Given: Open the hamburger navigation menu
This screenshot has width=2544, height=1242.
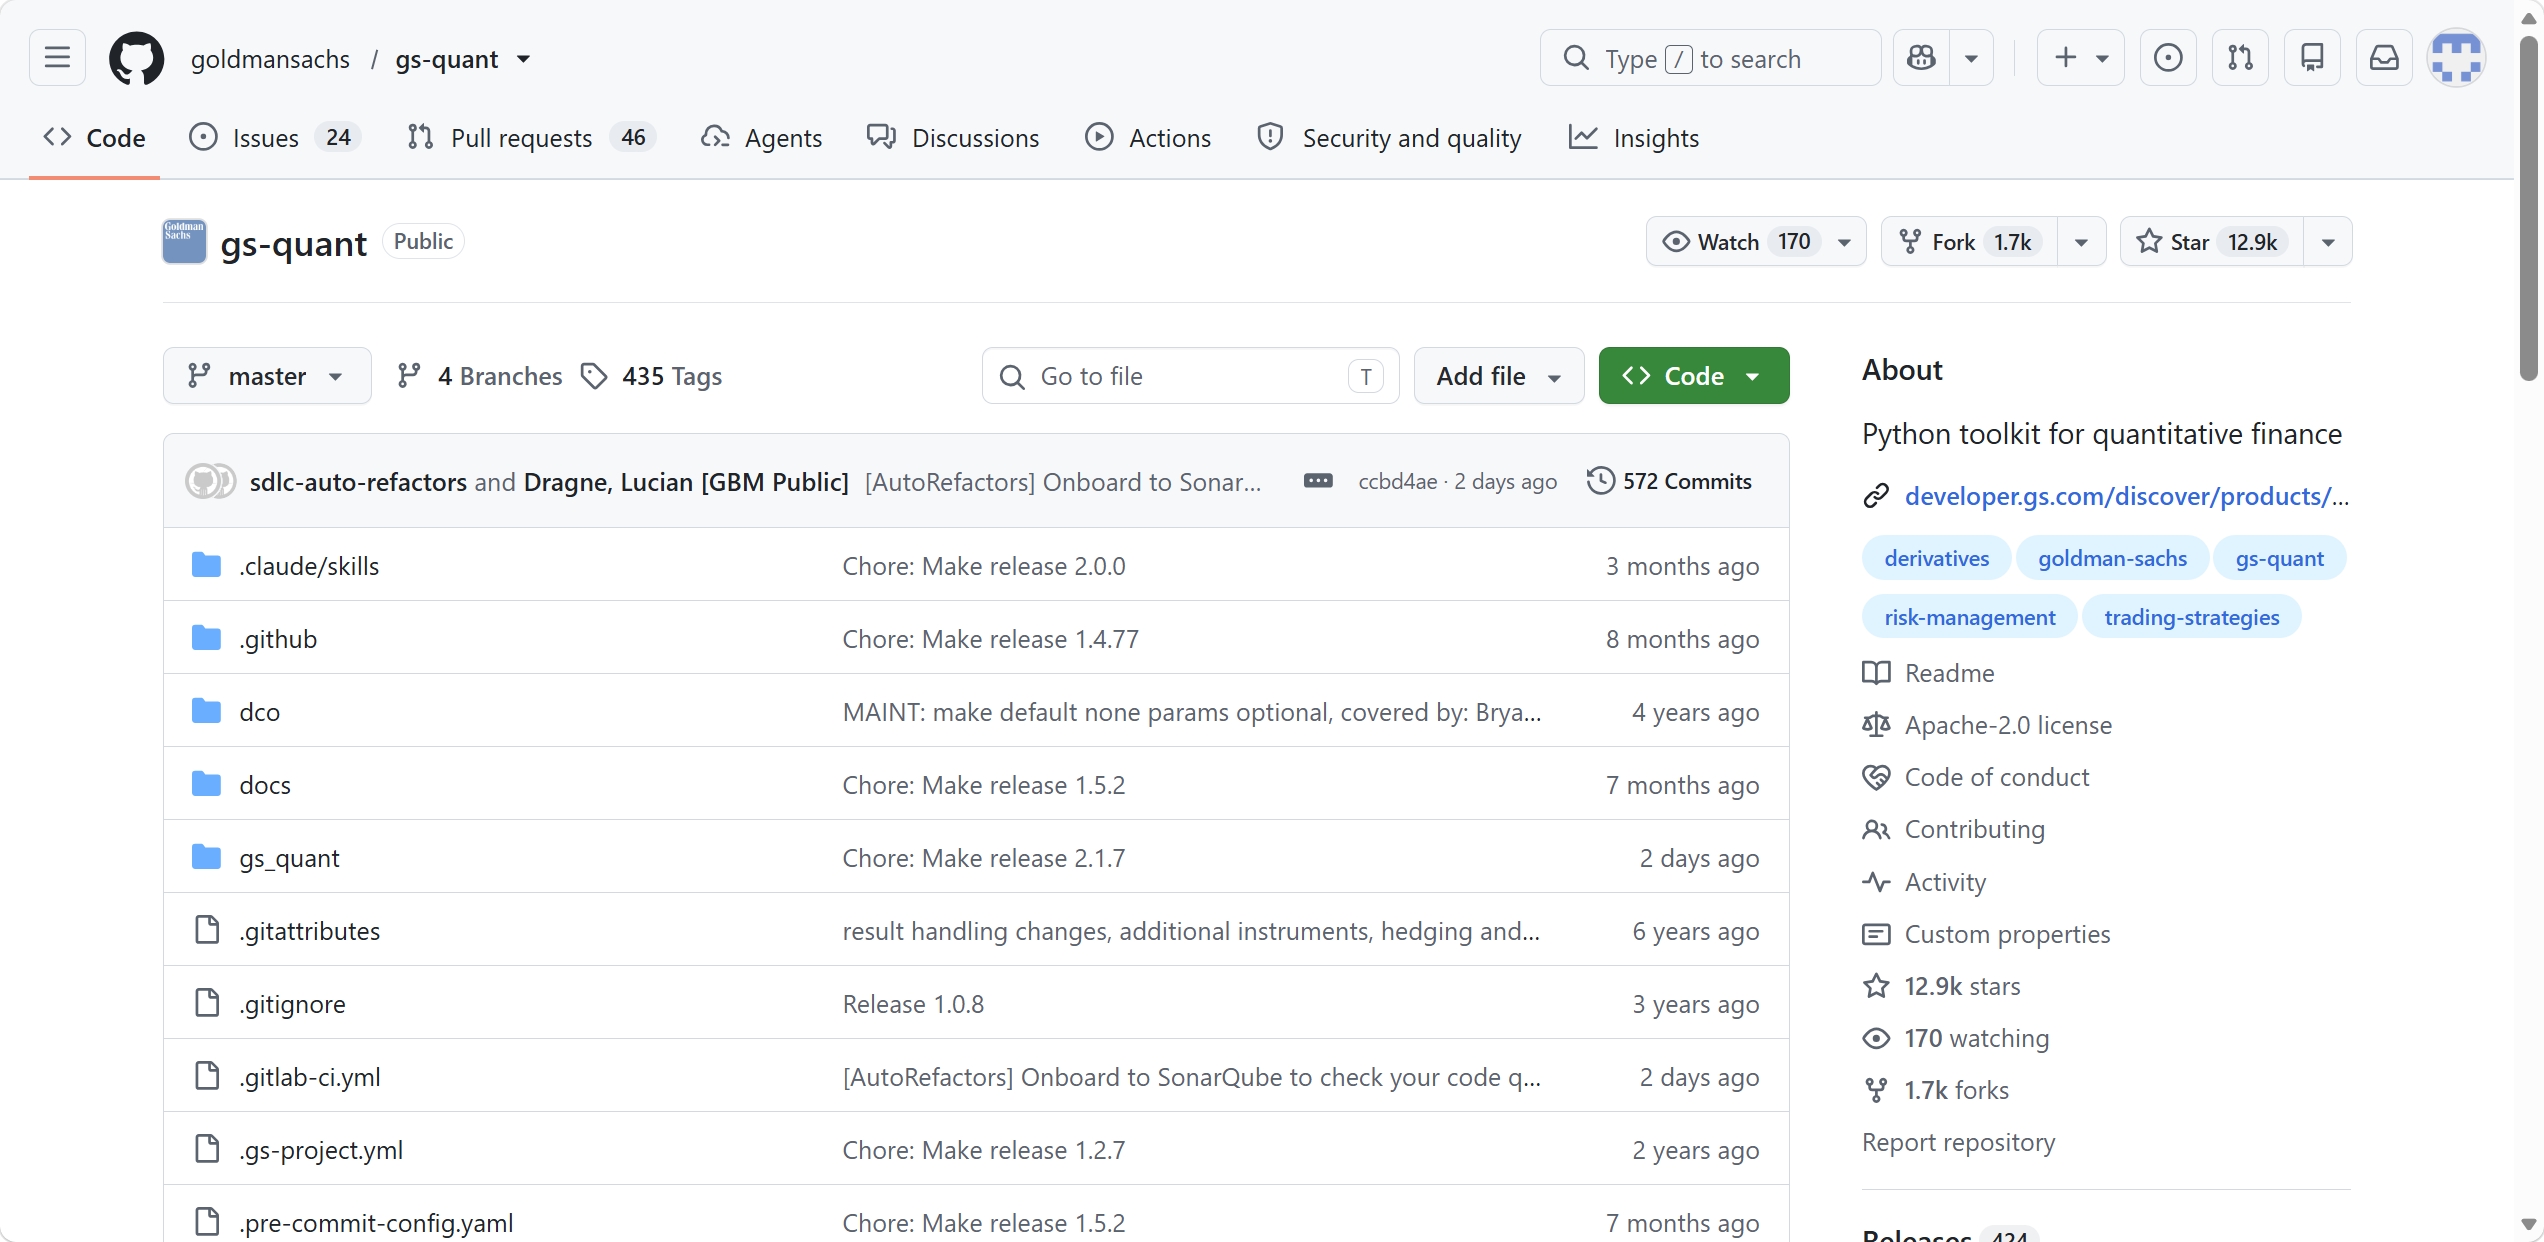Looking at the screenshot, I should pos(57,58).
